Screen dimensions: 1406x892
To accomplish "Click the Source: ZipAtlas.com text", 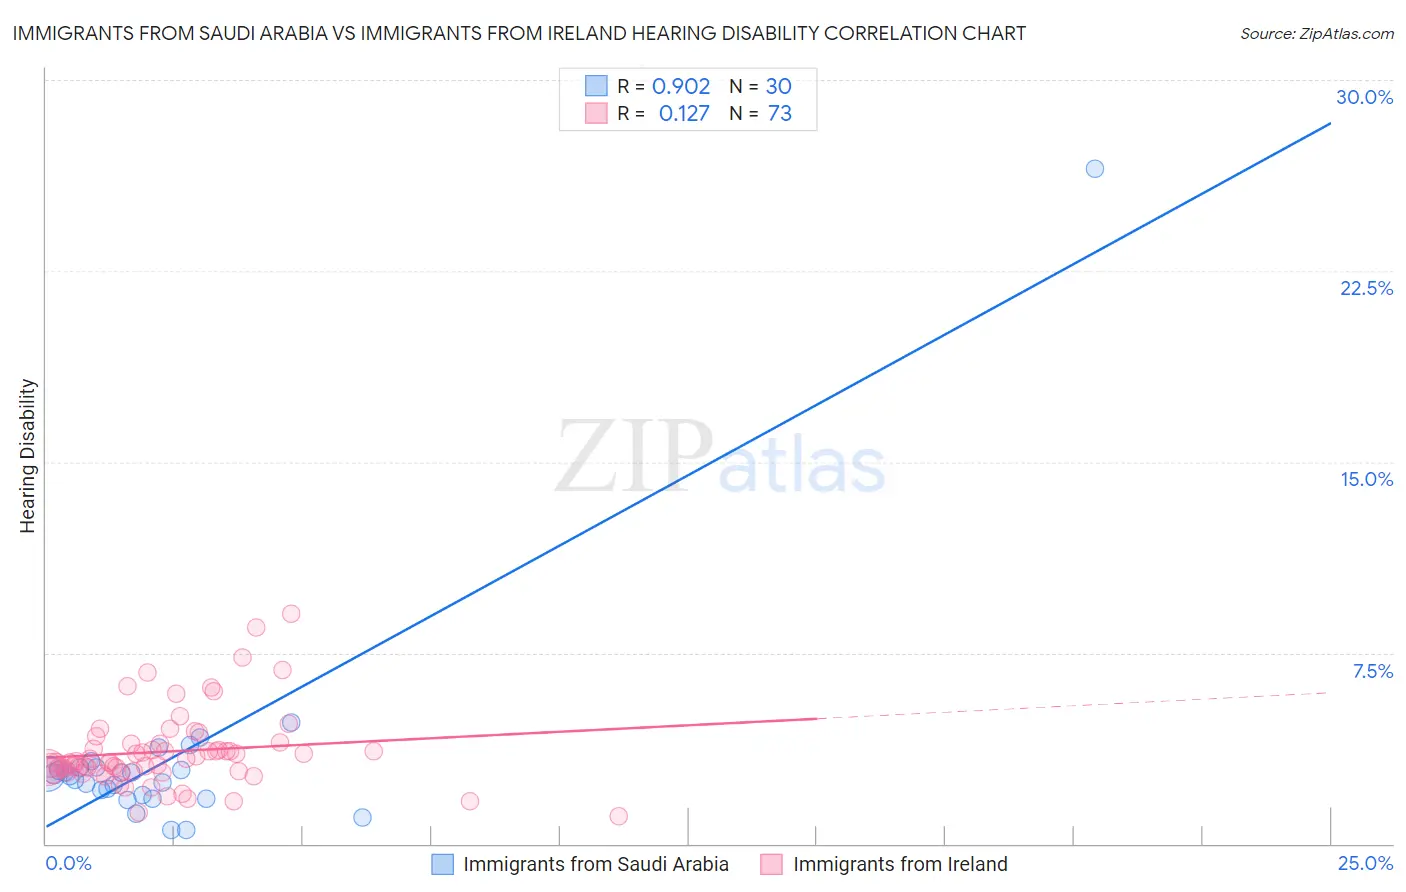I will [x=1317, y=33].
